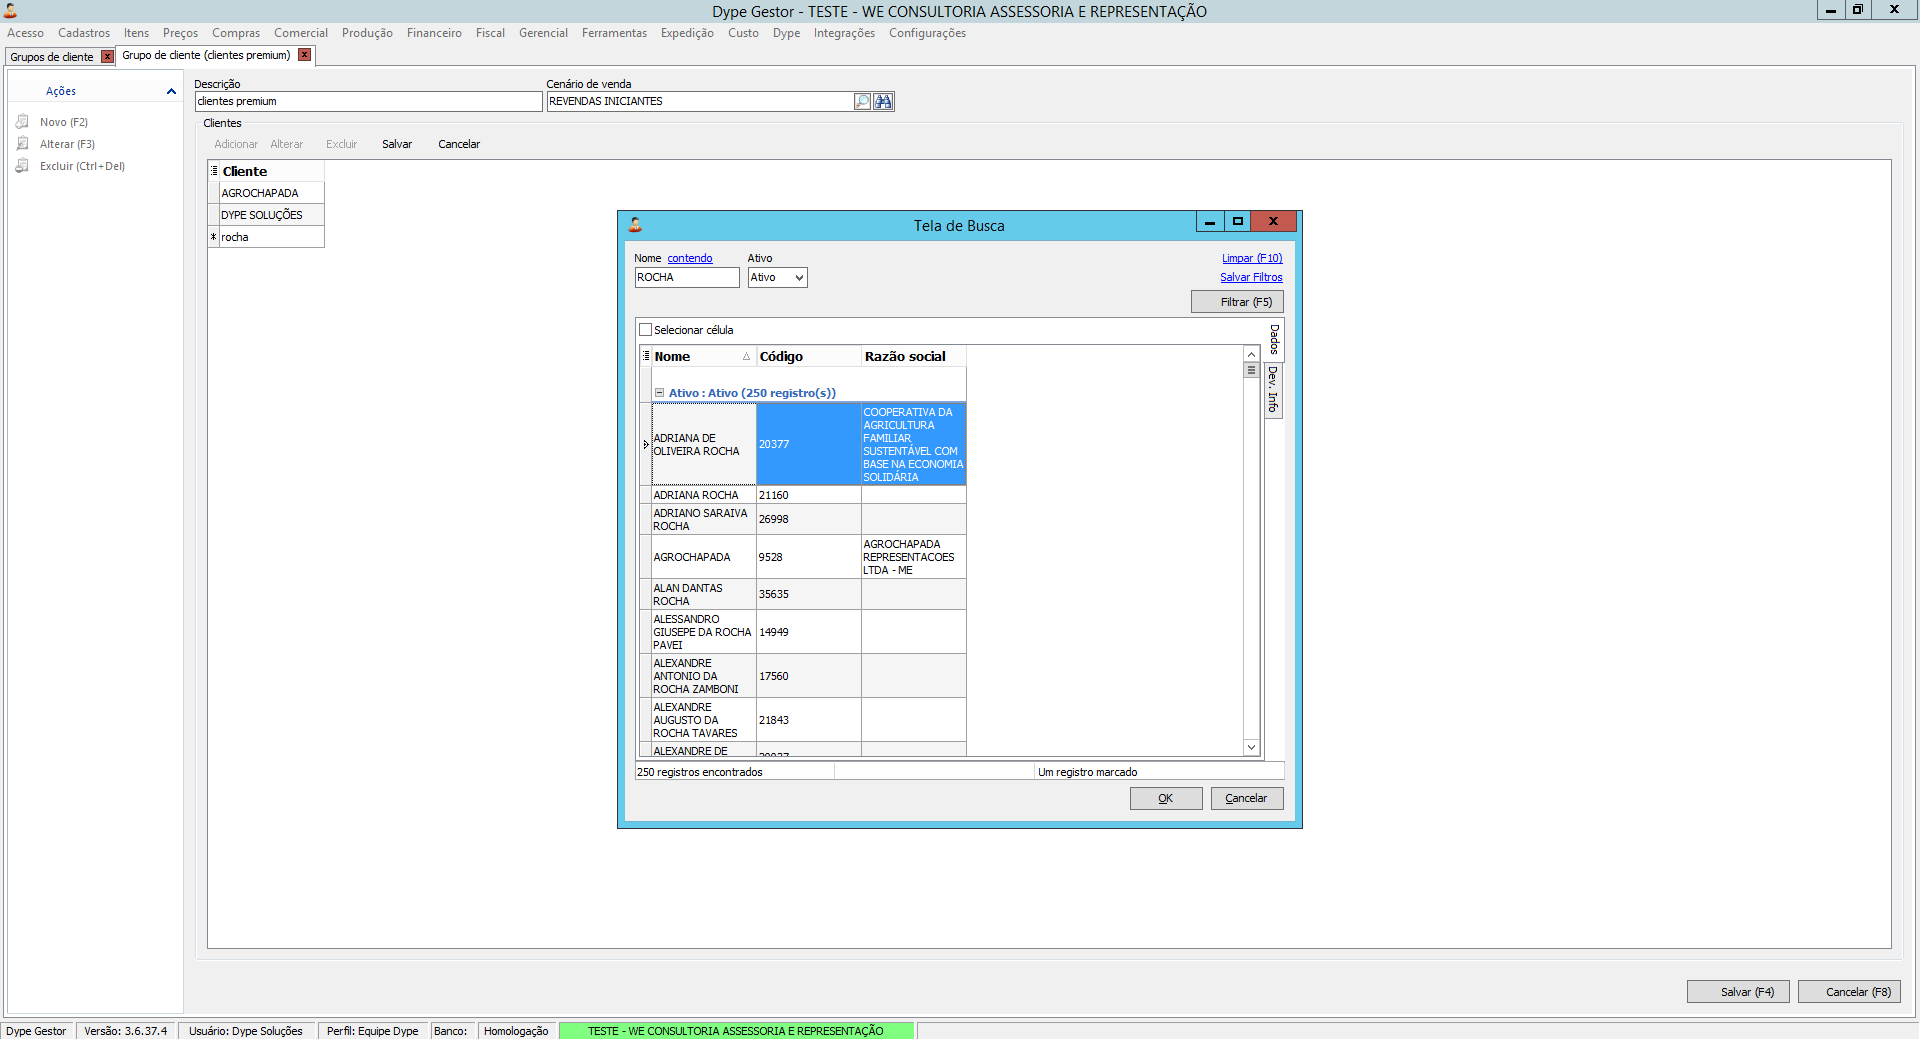Click the Nome search field containing ROCHA
The image size is (1920, 1040).
coord(687,278)
